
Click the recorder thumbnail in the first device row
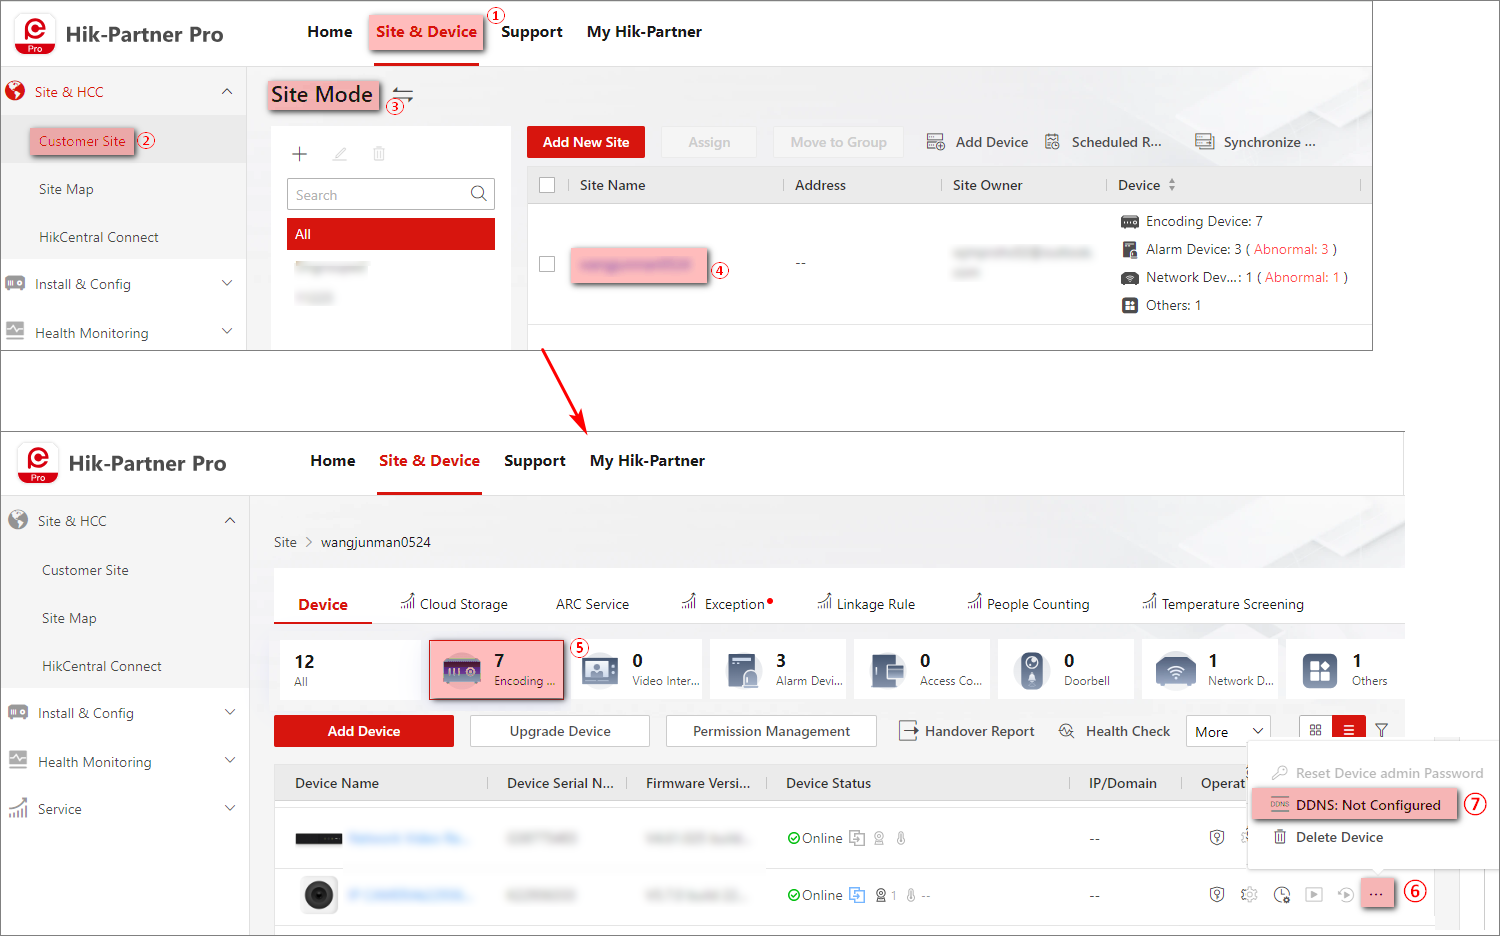pos(319,838)
